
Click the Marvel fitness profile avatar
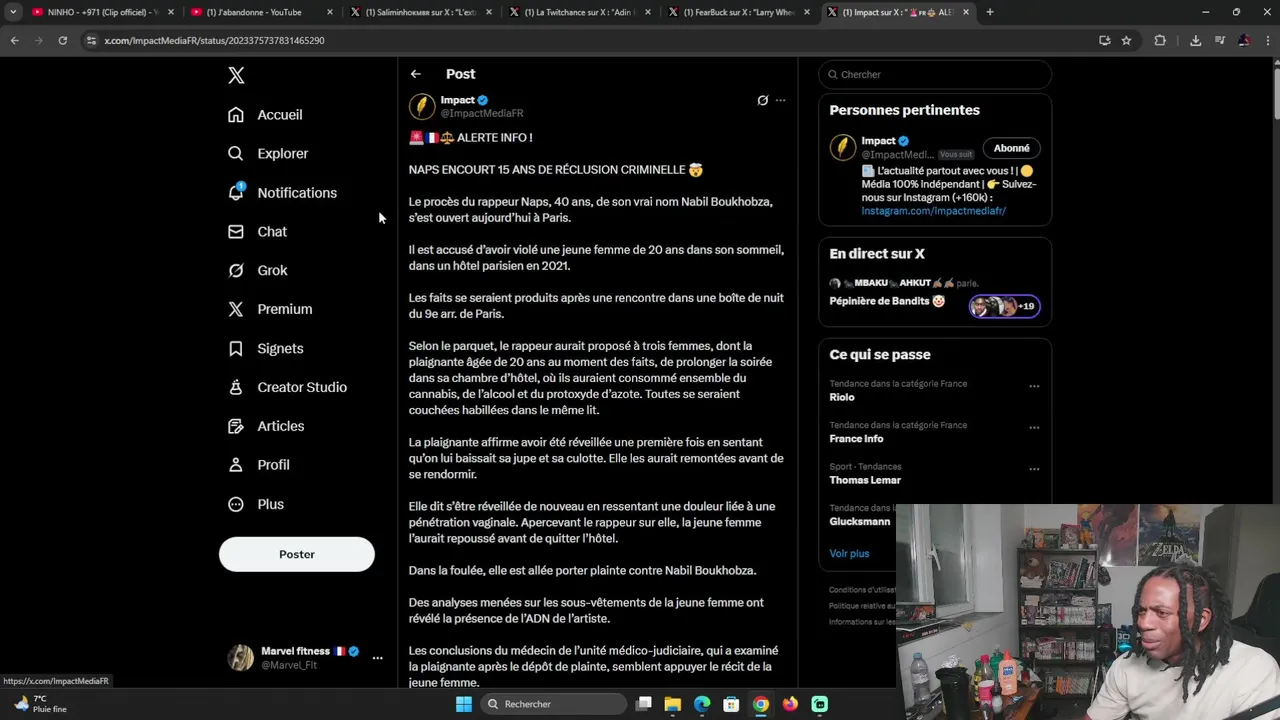click(x=241, y=658)
